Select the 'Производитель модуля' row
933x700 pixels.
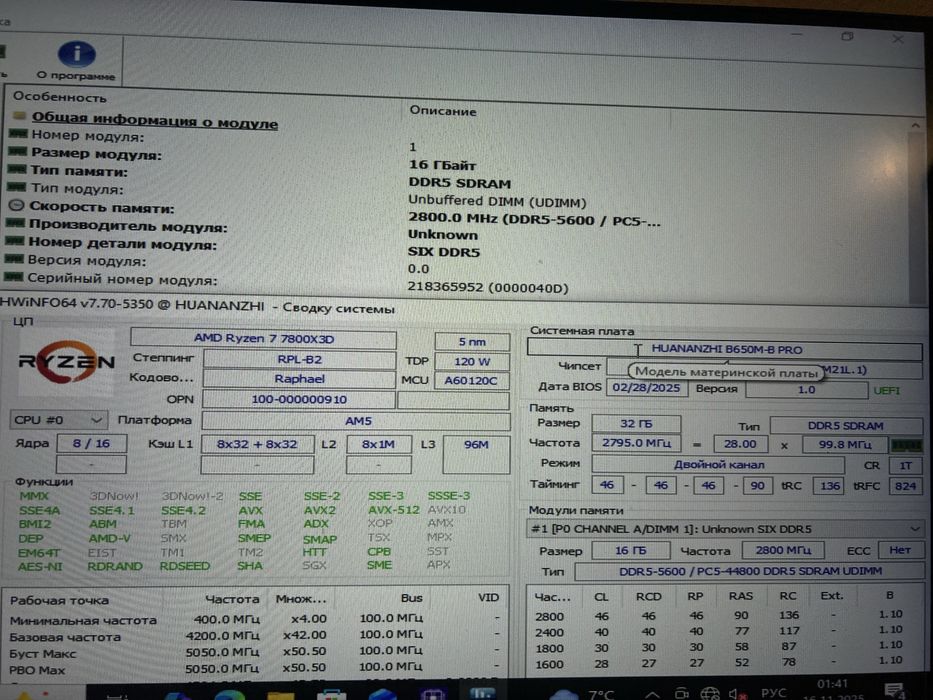pyautogui.click(x=128, y=226)
